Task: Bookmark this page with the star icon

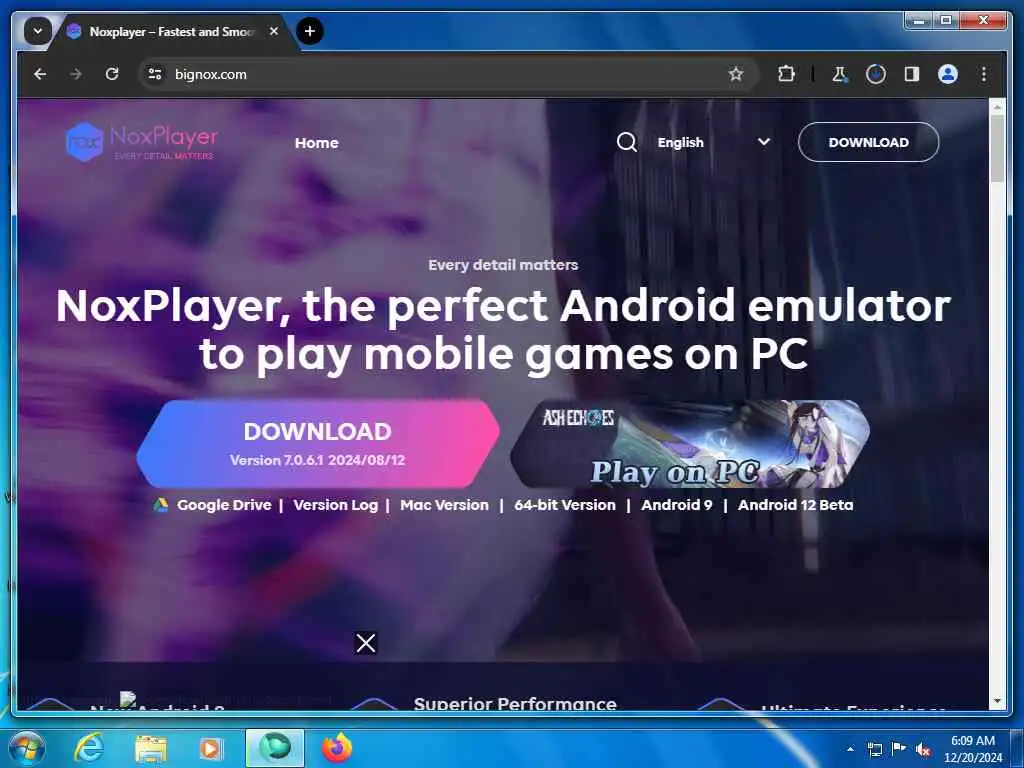Action: tap(736, 74)
